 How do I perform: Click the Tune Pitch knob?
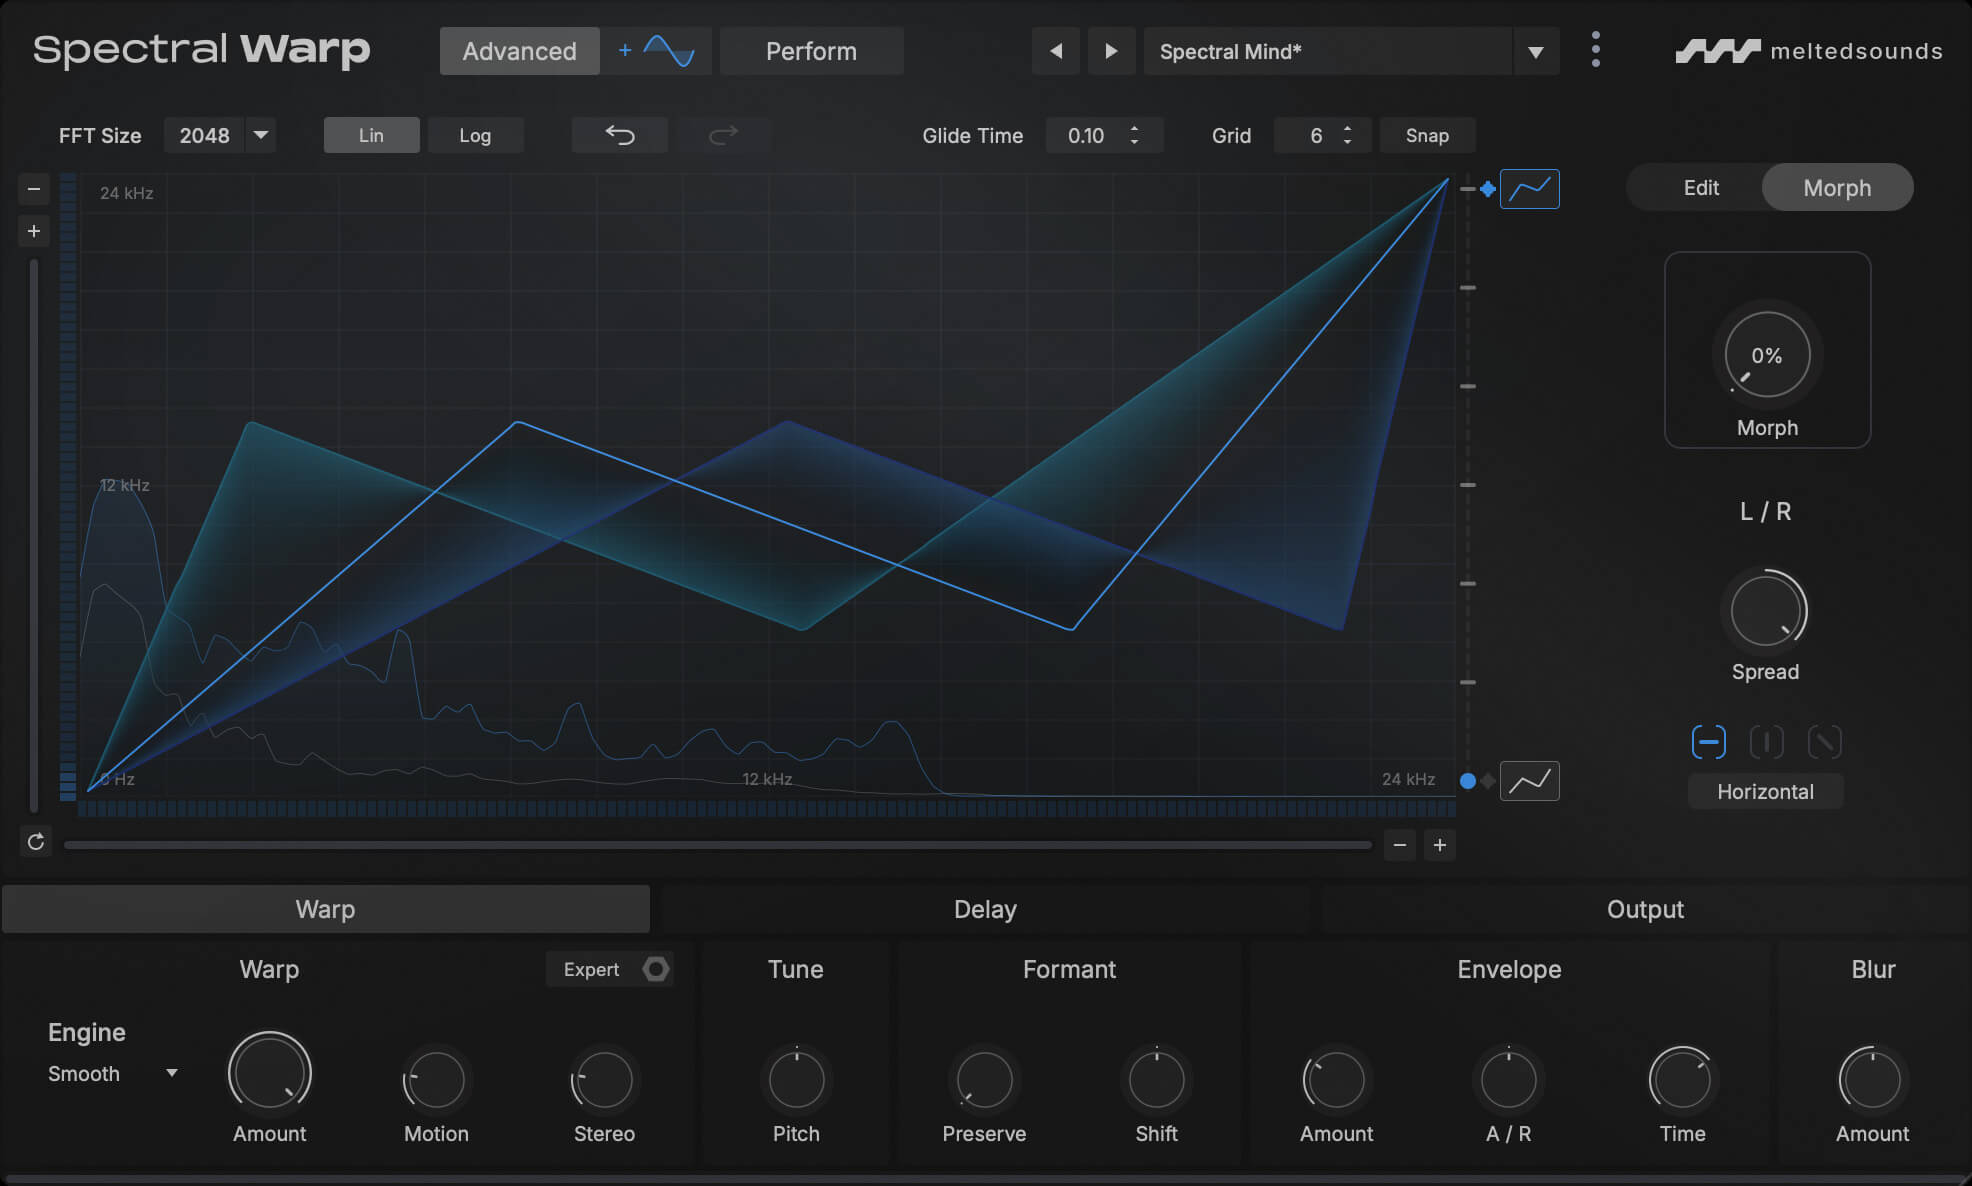coord(796,1080)
